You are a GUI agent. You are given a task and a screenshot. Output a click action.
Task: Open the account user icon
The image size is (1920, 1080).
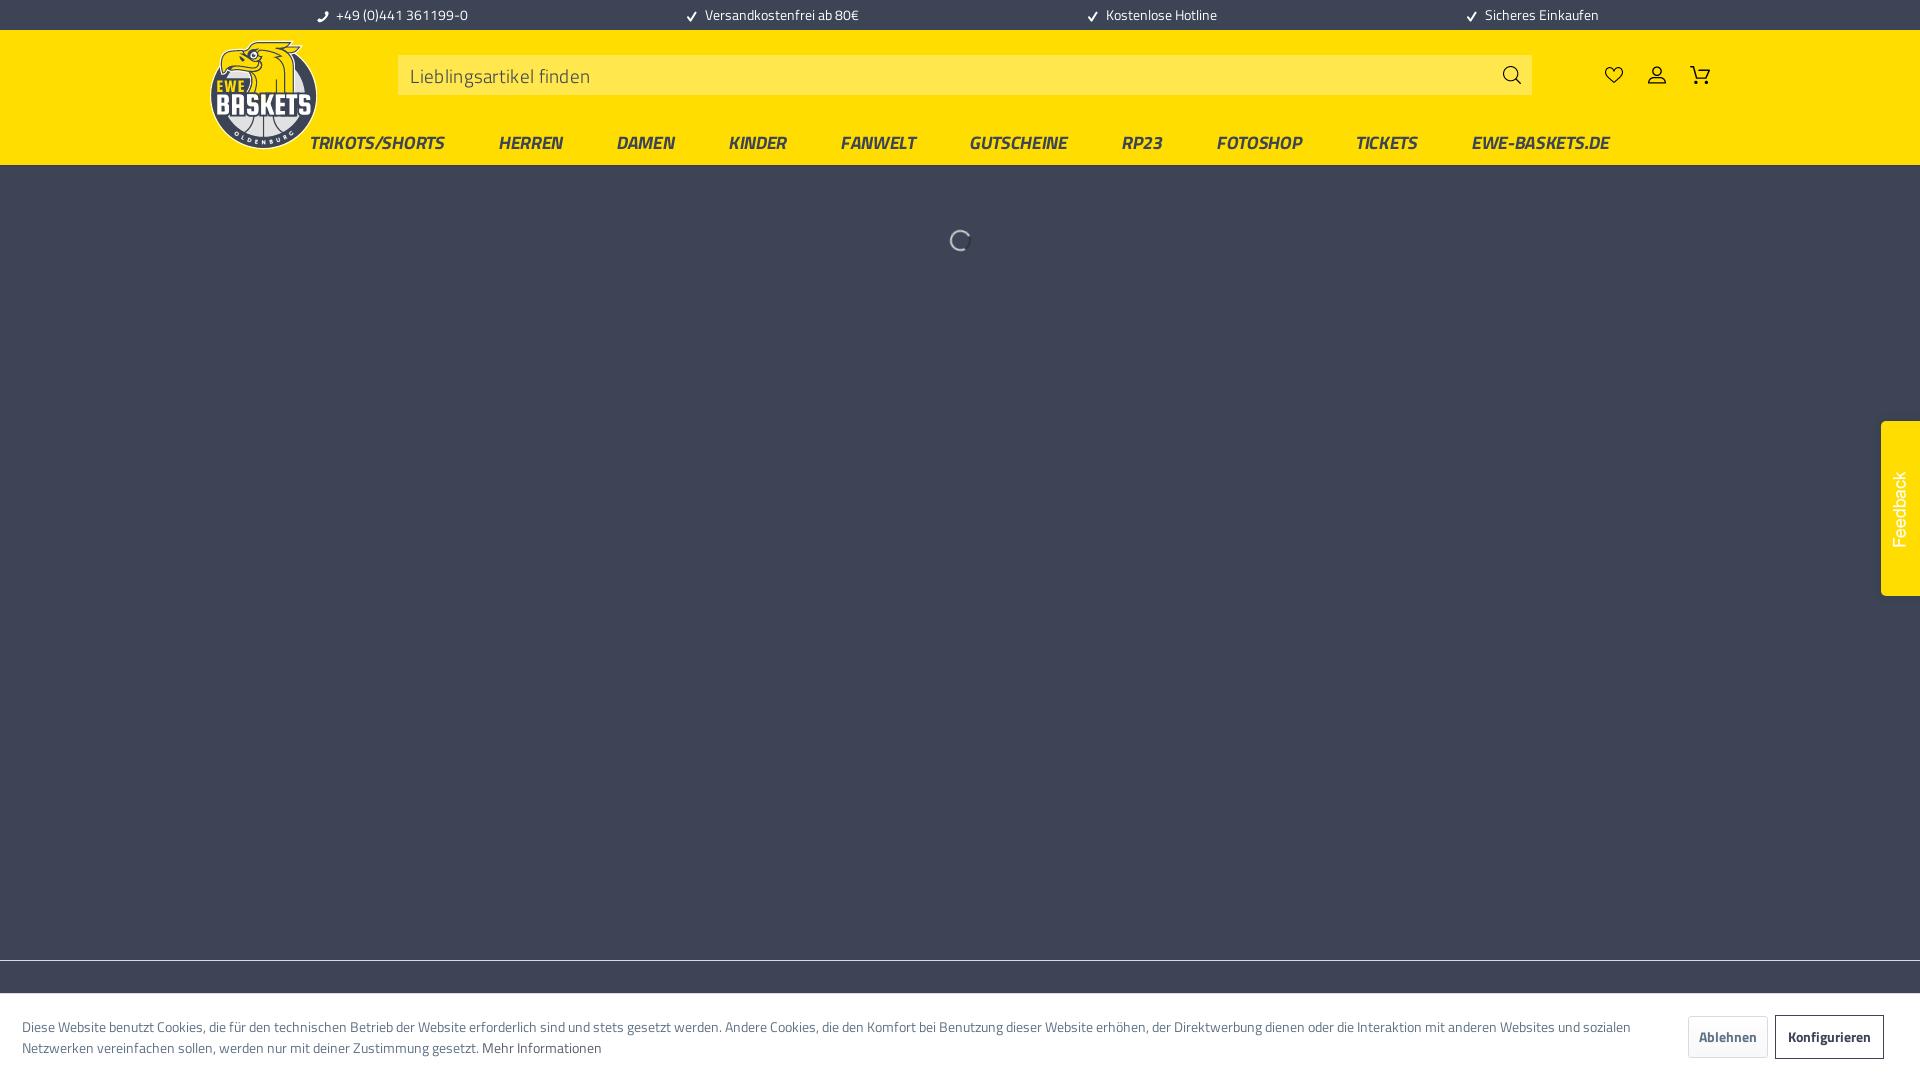[1657, 75]
